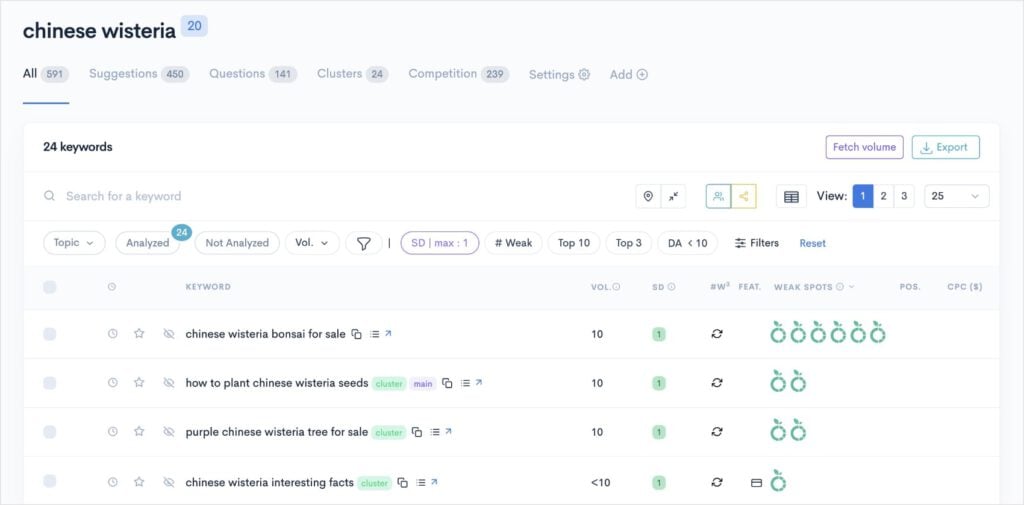This screenshot has width=1024, height=505.
Task: Copy chinese wisteria interesting facts keyword
Action: (403, 483)
